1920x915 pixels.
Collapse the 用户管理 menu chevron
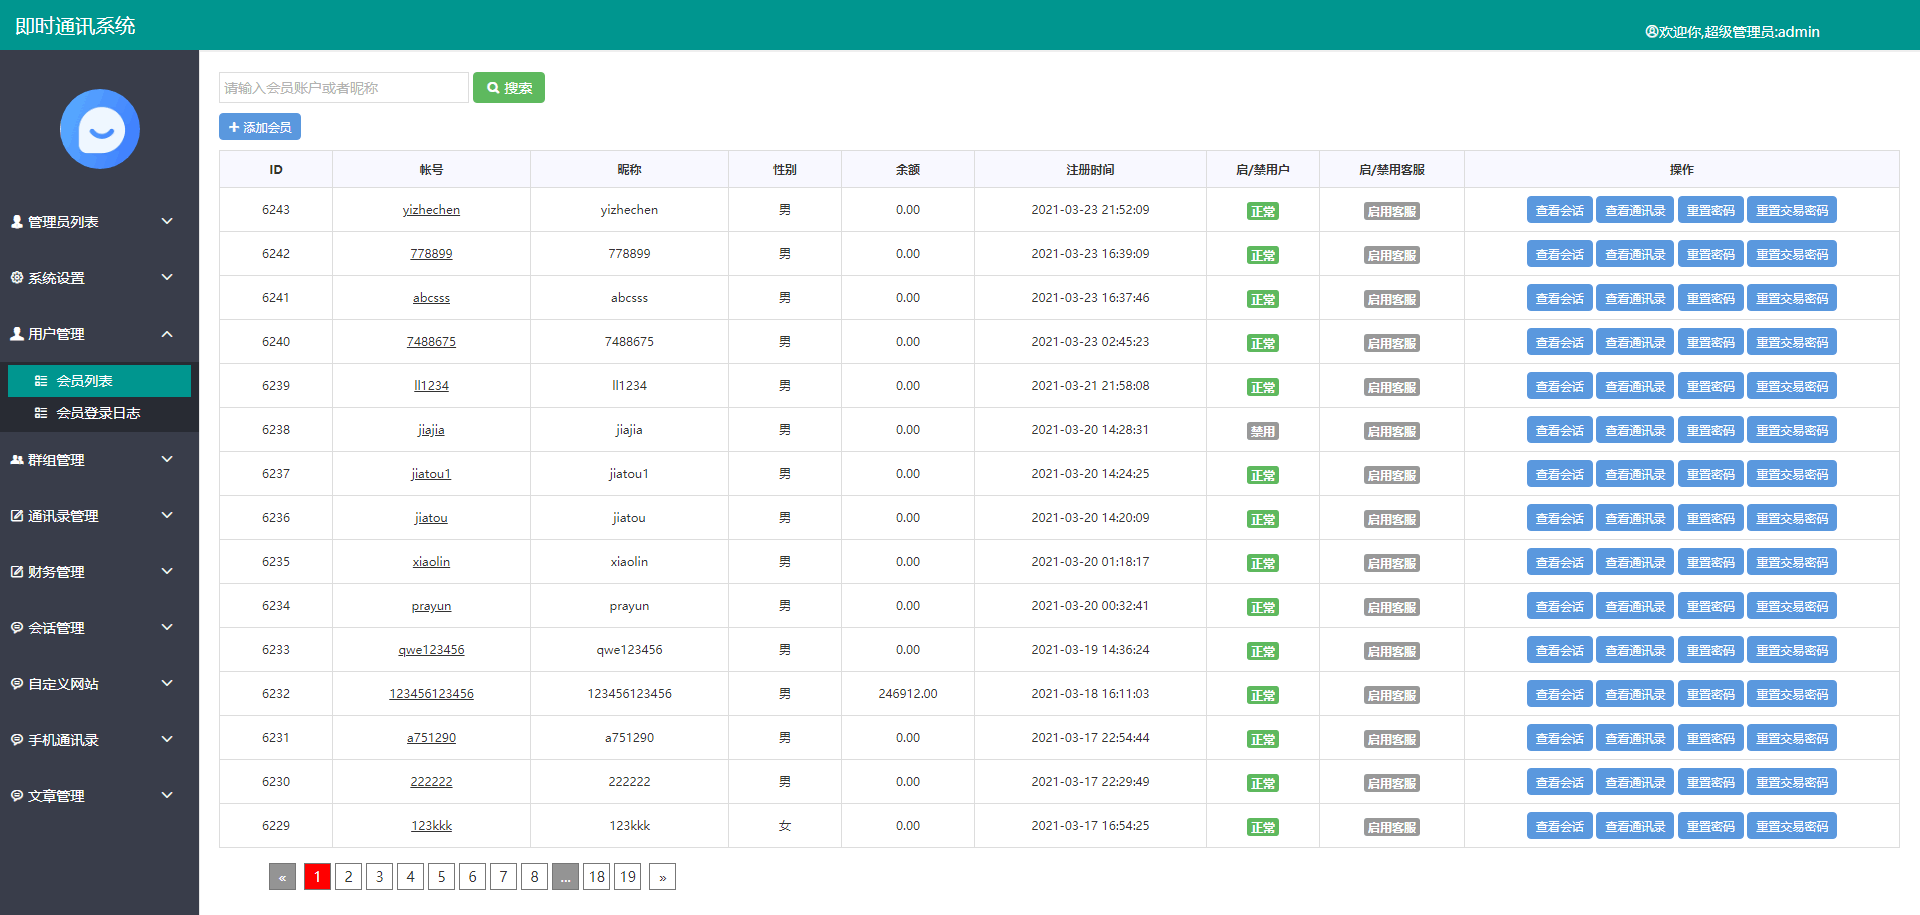click(167, 334)
